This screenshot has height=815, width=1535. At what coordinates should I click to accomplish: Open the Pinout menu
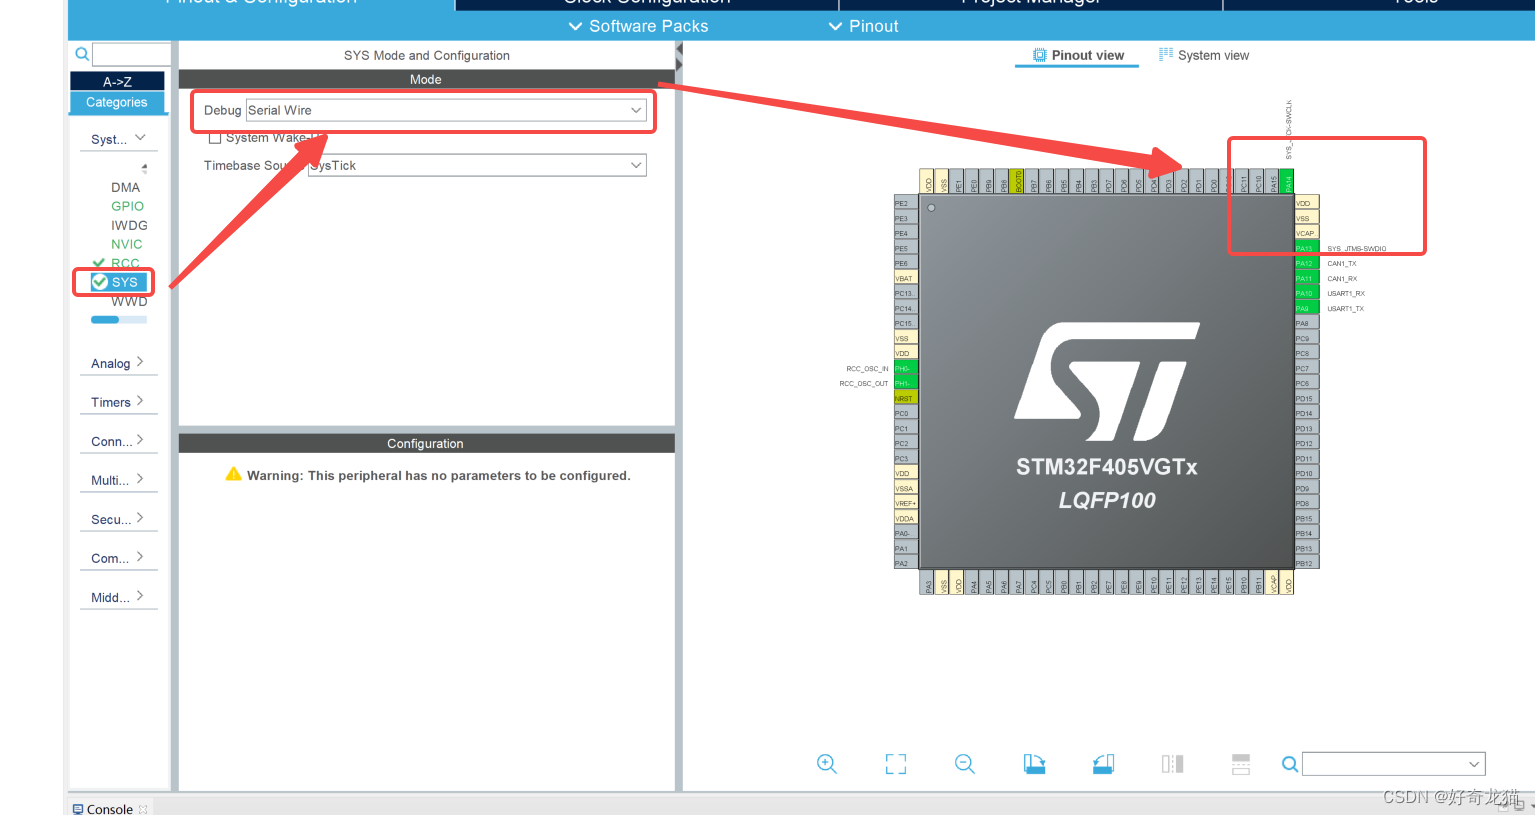(x=863, y=26)
